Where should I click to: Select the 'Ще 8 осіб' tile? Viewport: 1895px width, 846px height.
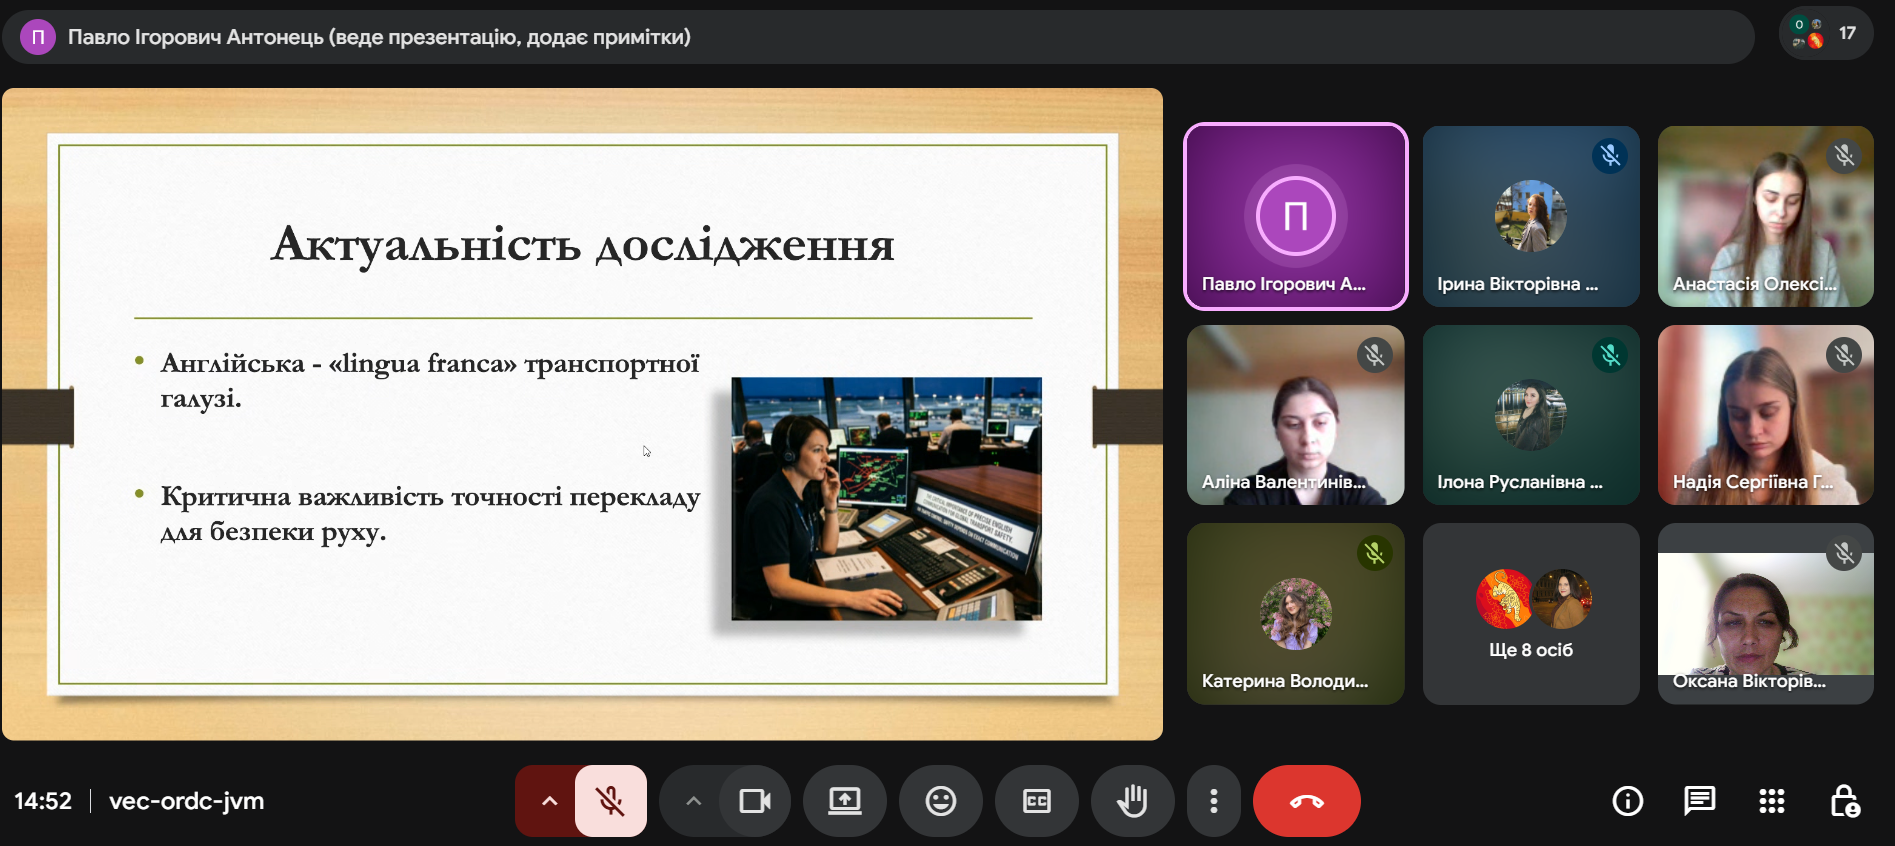[x=1530, y=614]
